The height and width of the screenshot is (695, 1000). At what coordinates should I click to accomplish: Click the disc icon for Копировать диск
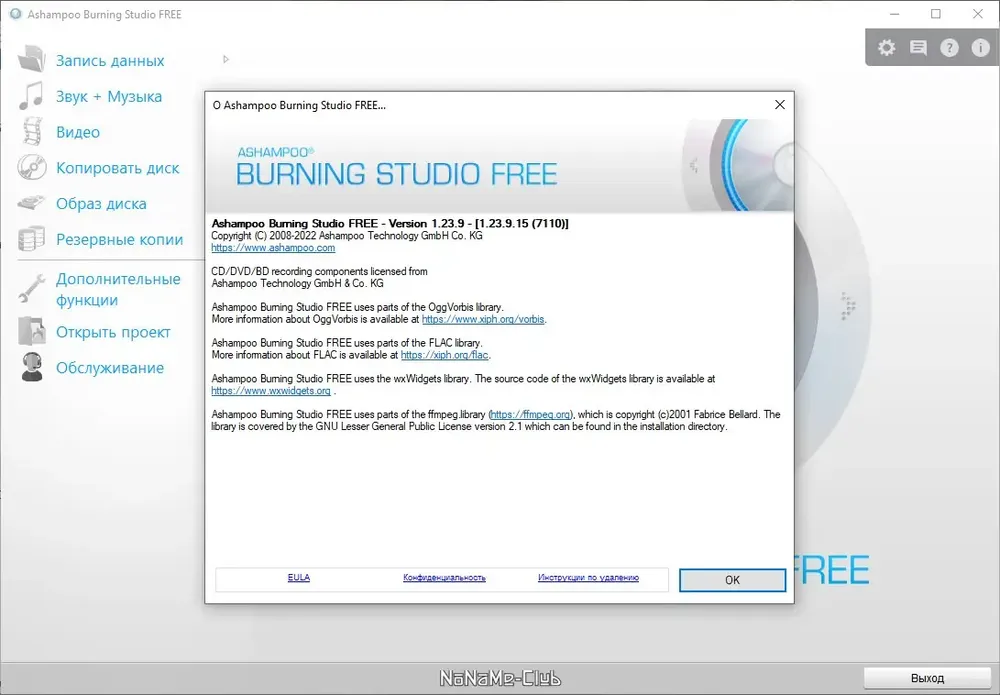coord(32,167)
